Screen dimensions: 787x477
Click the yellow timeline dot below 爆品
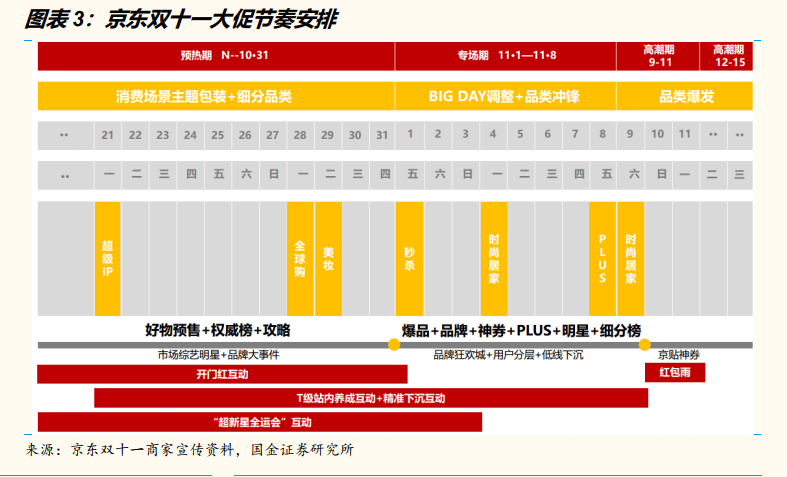(x=394, y=345)
